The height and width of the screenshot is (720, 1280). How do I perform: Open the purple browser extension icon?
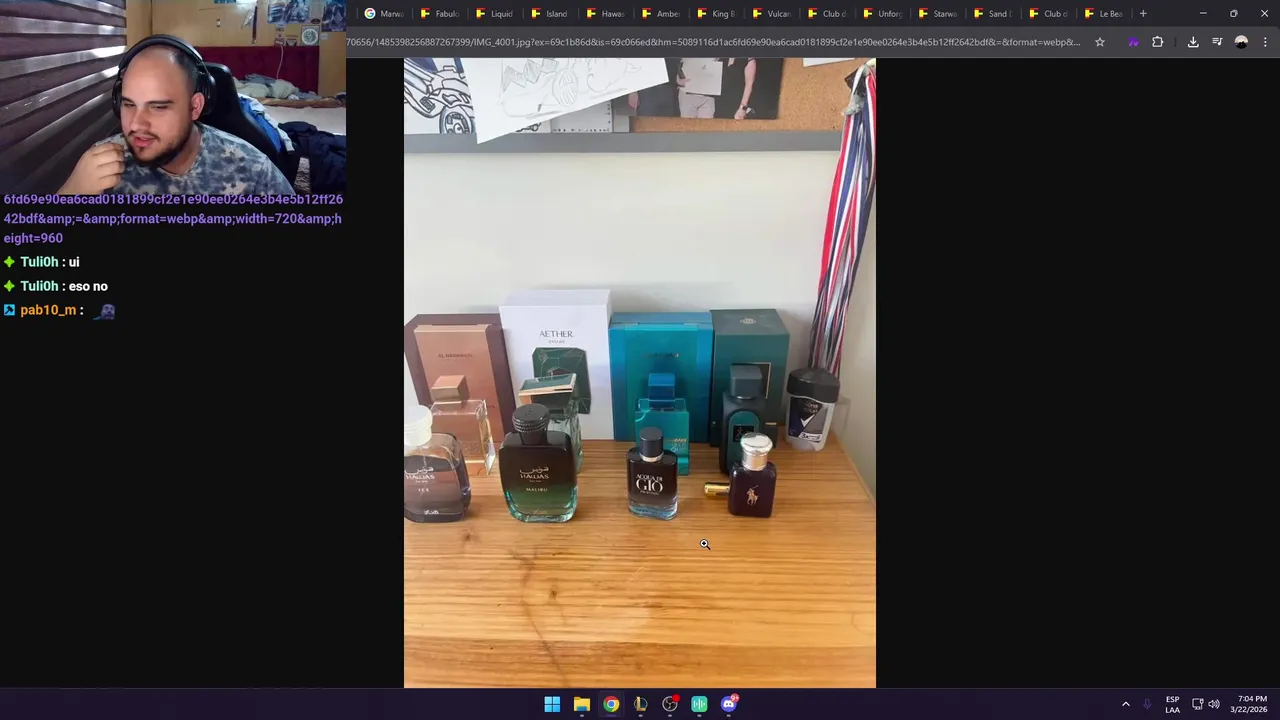point(1133,42)
